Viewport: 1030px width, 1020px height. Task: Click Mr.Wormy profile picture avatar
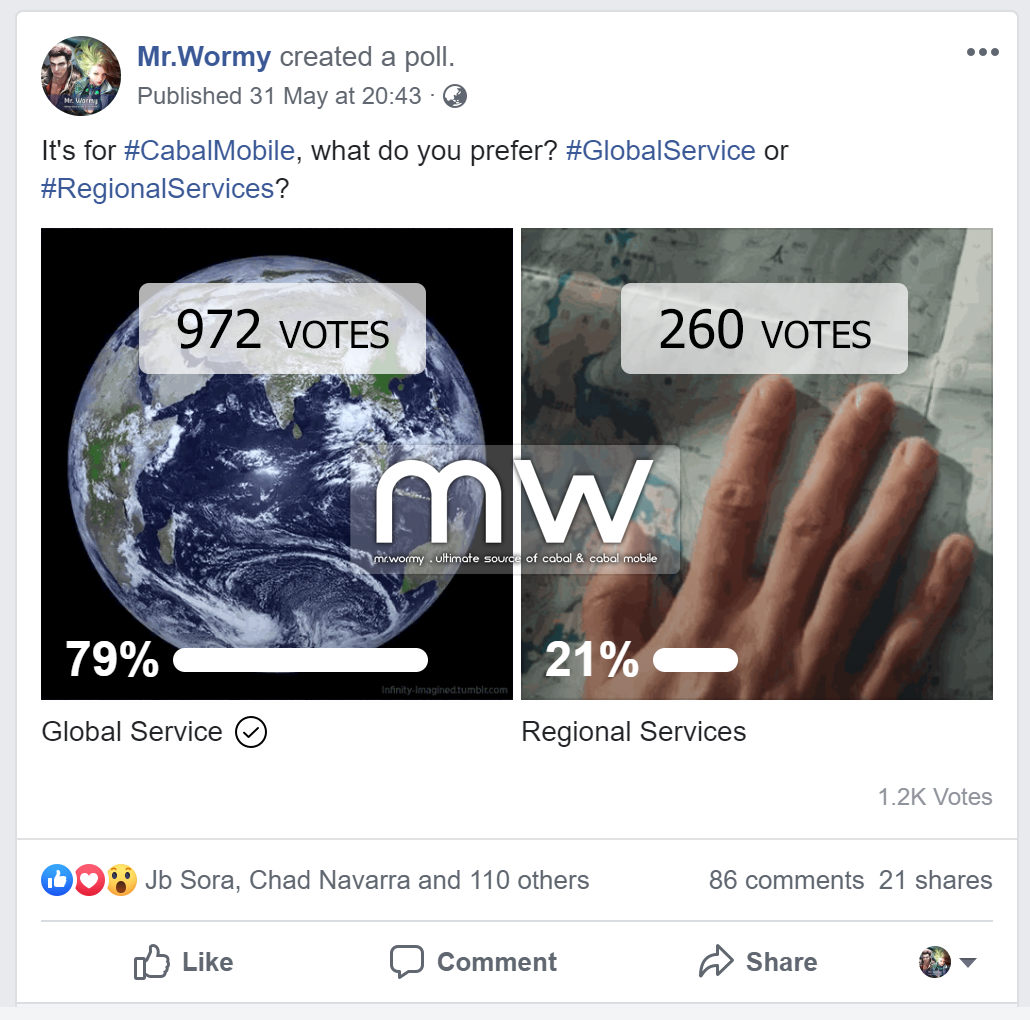coord(81,76)
